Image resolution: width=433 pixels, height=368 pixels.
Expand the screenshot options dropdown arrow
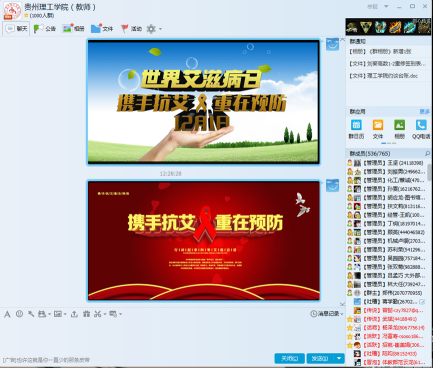point(105,314)
